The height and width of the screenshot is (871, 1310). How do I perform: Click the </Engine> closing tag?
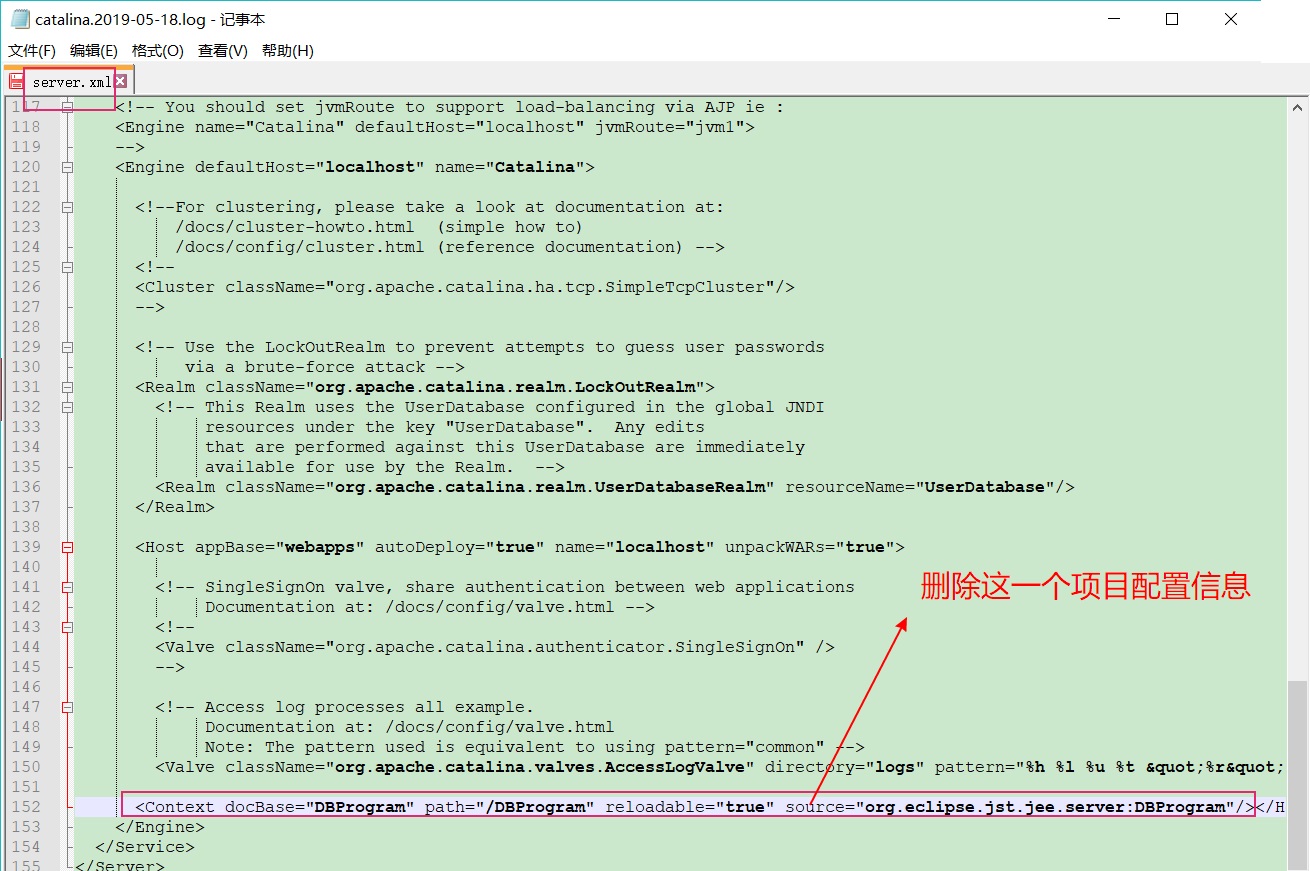coord(160,827)
